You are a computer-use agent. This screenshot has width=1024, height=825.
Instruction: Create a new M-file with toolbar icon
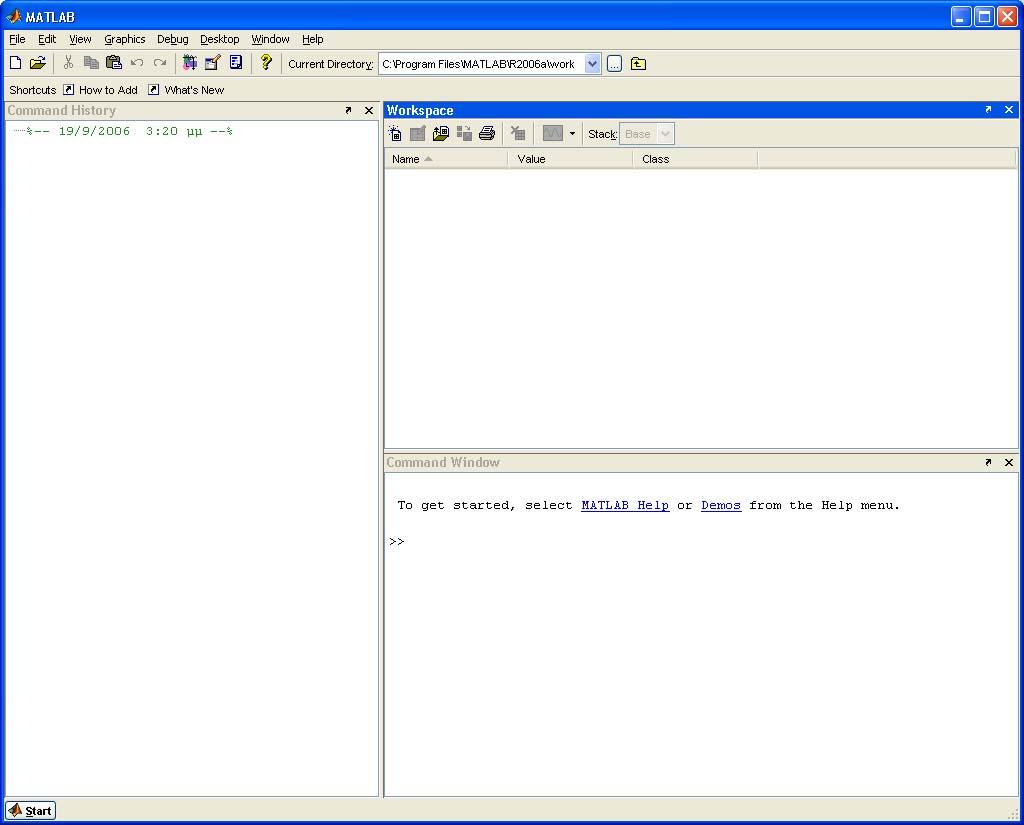tap(16, 63)
